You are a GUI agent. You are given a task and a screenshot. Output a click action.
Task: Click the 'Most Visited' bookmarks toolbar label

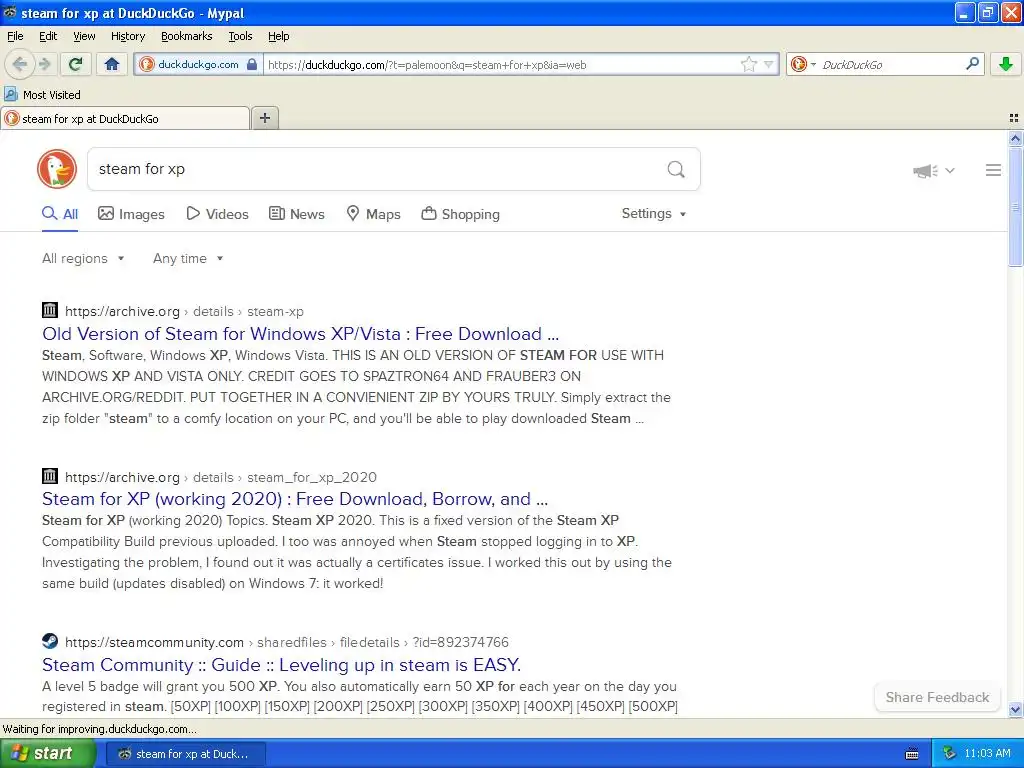(52, 95)
